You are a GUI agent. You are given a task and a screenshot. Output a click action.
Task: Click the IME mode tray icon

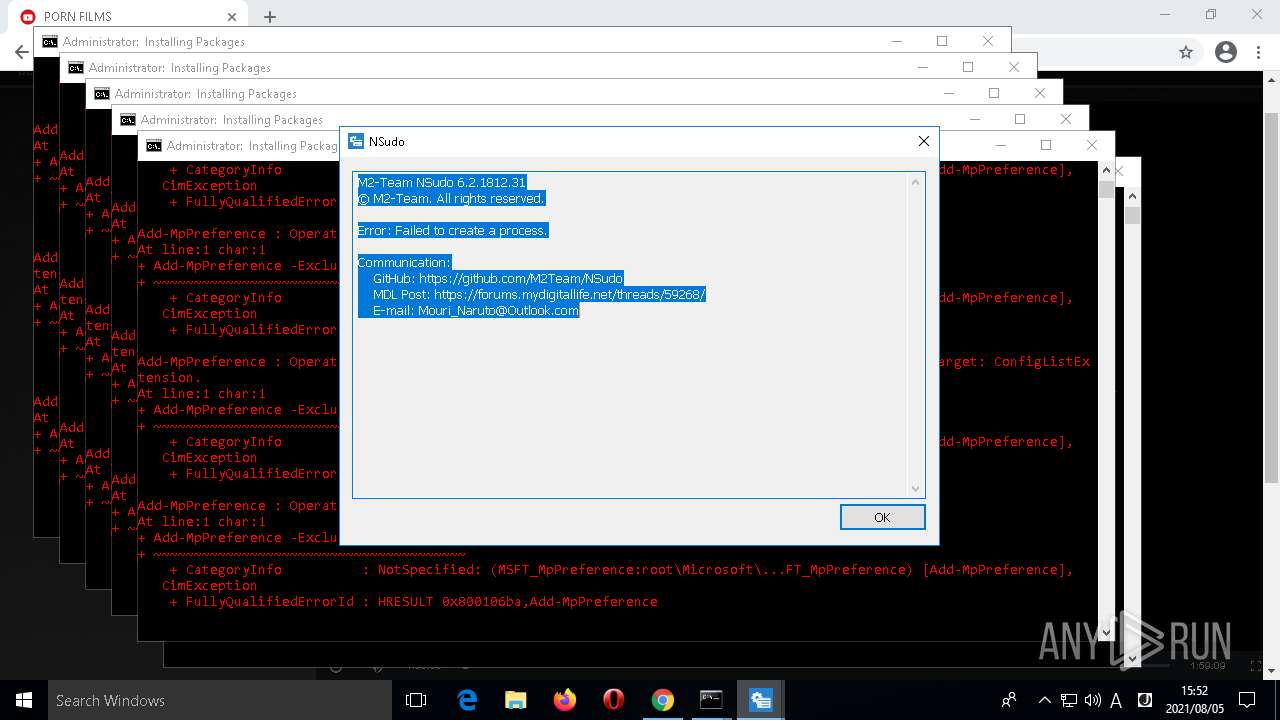coord(1144,700)
